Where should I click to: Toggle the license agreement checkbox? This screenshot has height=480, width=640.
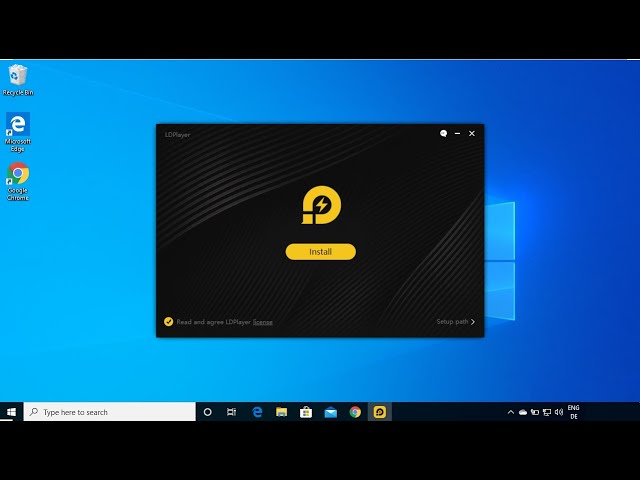point(169,322)
